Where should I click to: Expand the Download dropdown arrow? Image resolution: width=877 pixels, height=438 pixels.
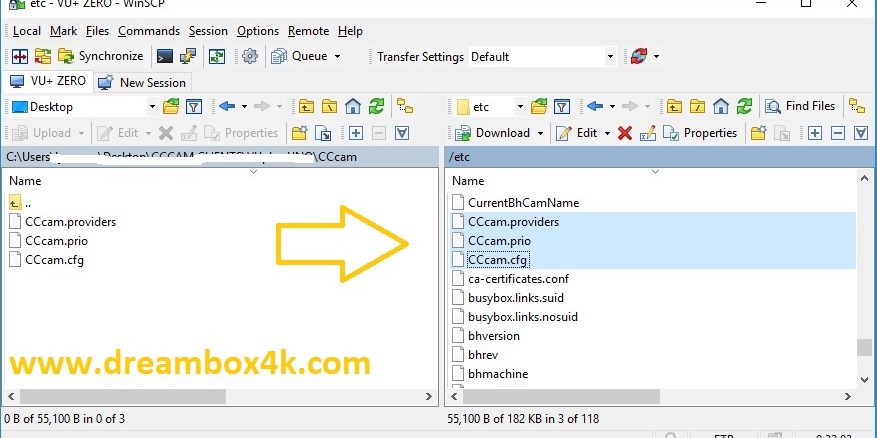540,133
